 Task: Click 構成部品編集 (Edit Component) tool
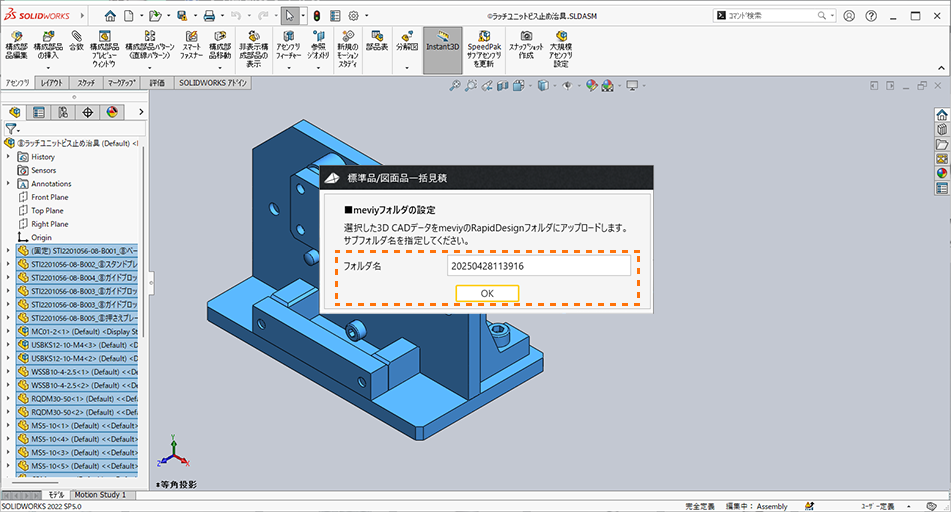tap(16, 45)
